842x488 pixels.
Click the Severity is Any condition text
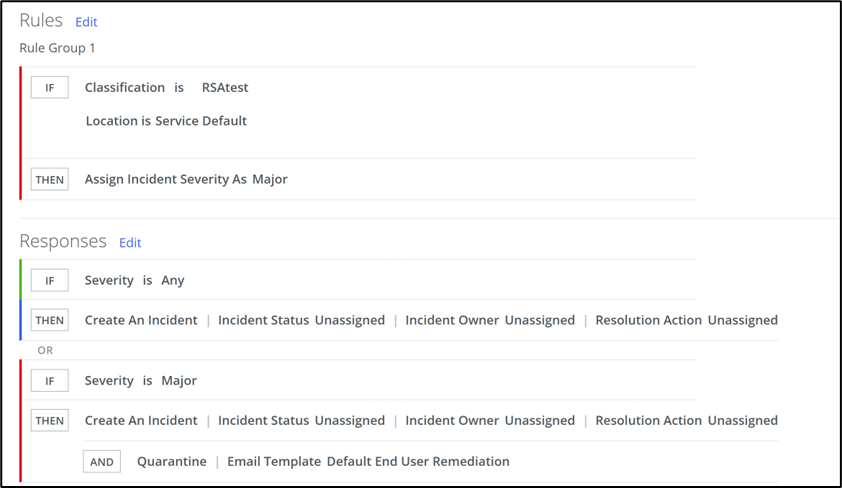click(134, 281)
